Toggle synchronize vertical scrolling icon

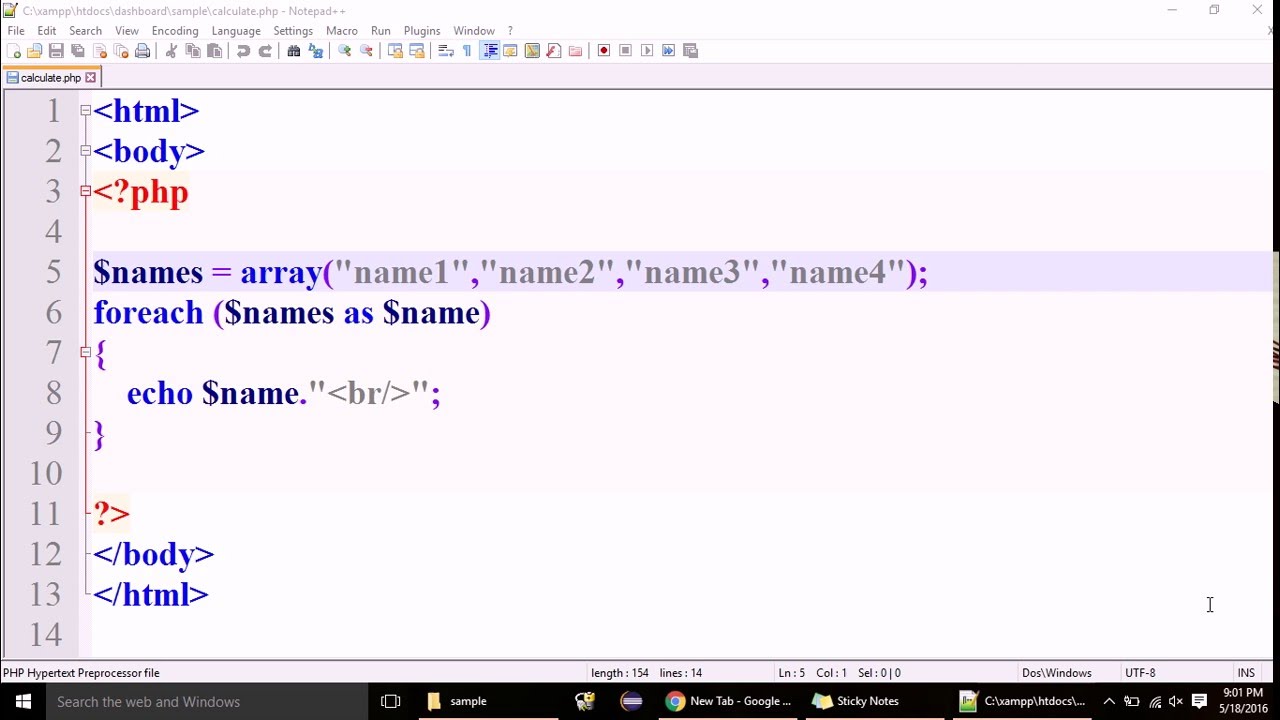click(x=395, y=51)
